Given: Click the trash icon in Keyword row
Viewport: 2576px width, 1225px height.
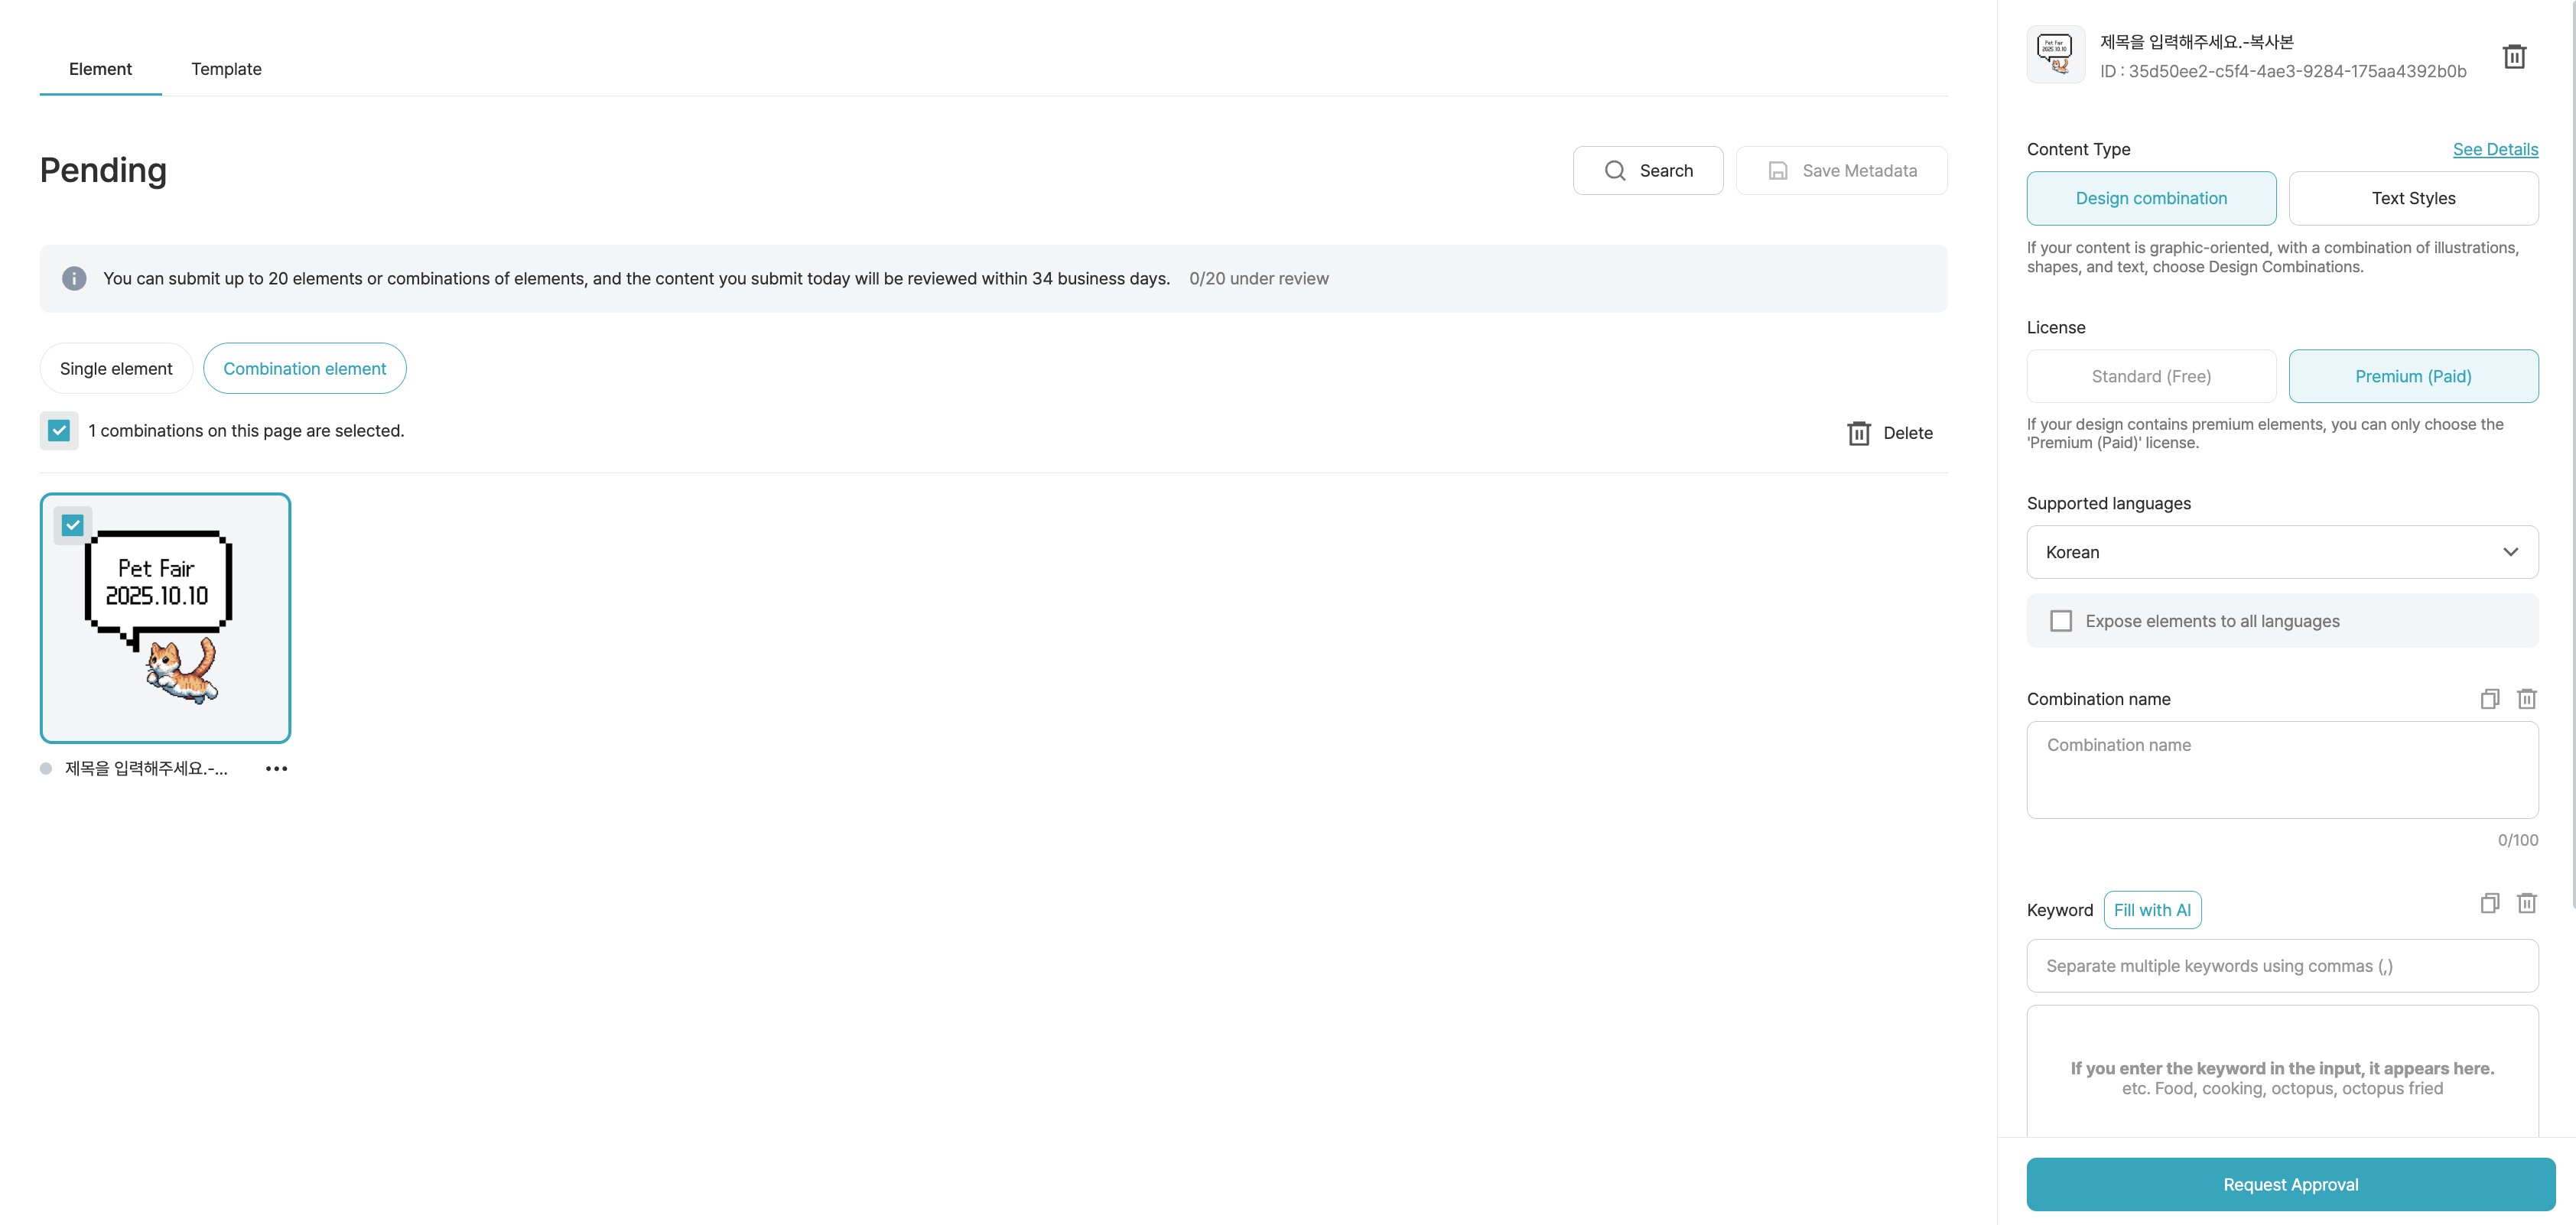Looking at the screenshot, I should 2526,903.
